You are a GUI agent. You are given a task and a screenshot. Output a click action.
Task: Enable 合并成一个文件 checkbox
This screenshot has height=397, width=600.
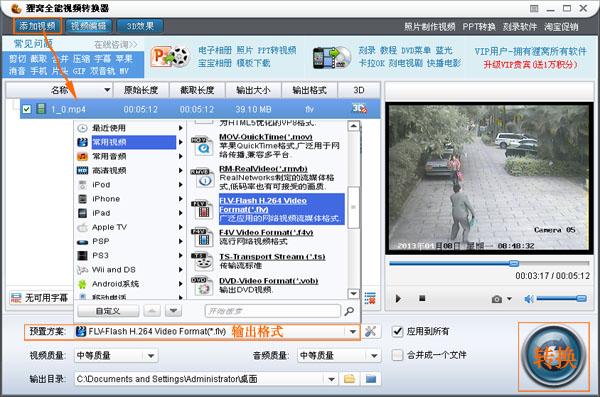398,355
